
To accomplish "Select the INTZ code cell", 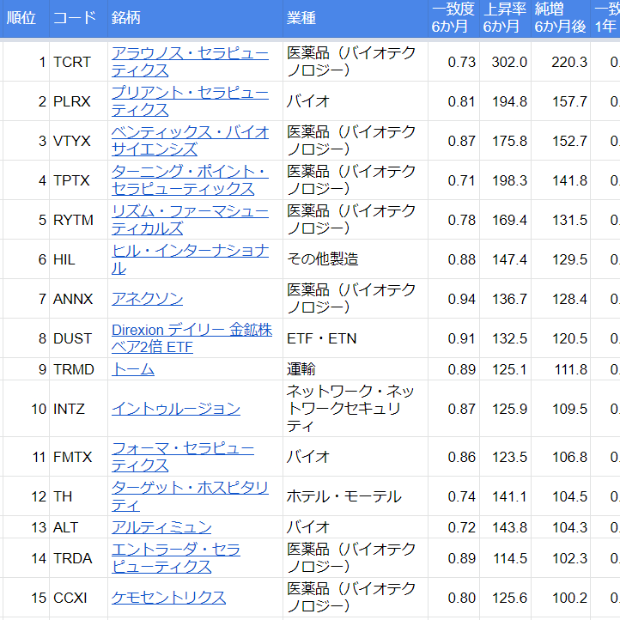I will [78, 409].
